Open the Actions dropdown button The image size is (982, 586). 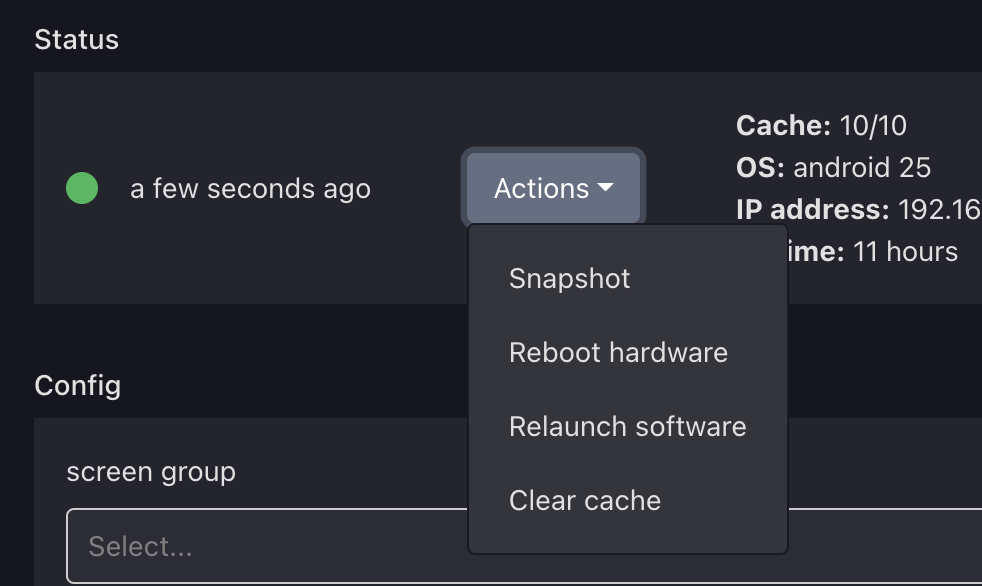pos(553,188)
